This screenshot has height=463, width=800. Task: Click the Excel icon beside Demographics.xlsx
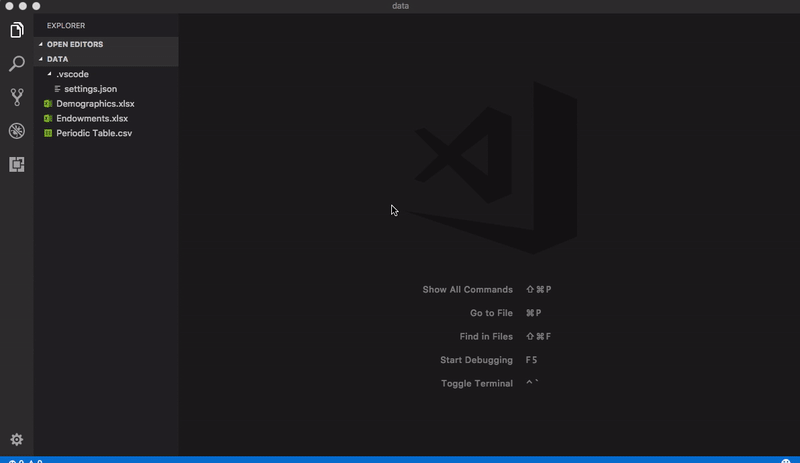tap(48, 104)
